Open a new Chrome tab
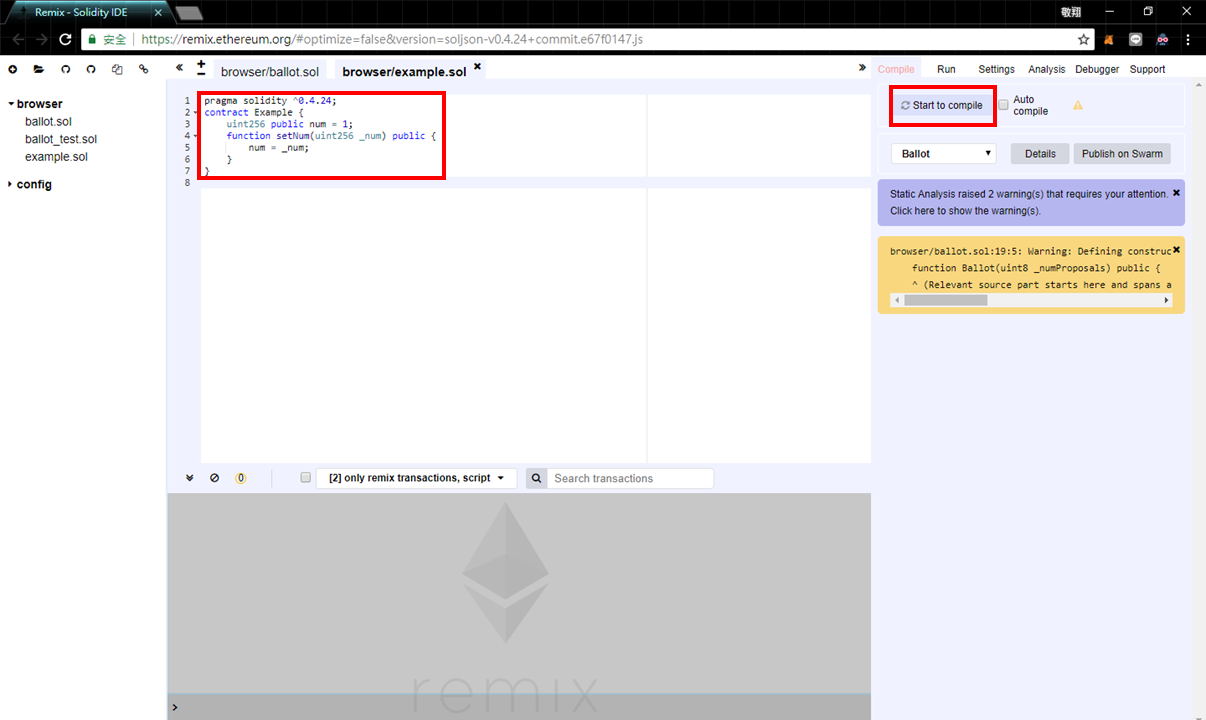 (x=188, y=13)
